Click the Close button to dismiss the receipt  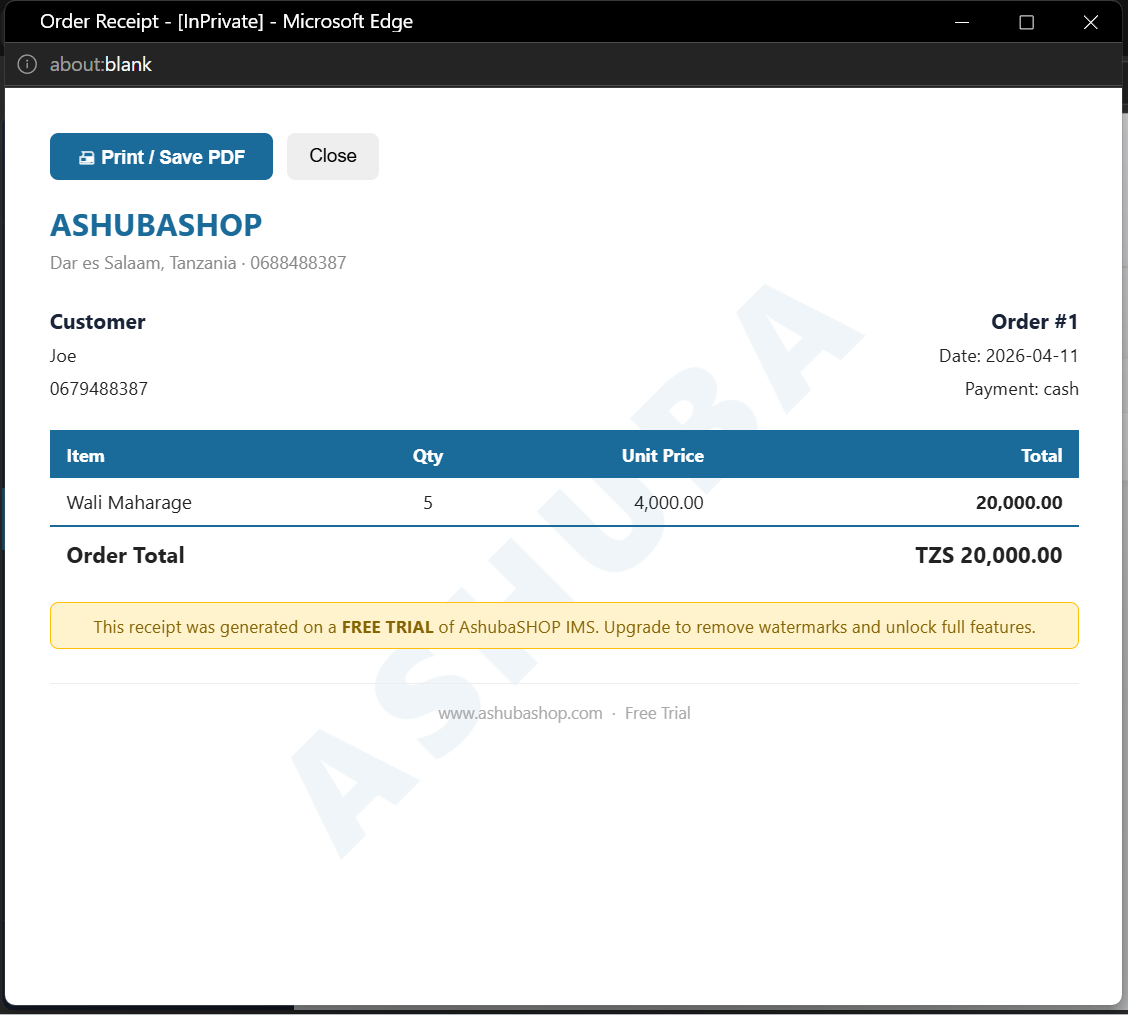click(332, 156)
